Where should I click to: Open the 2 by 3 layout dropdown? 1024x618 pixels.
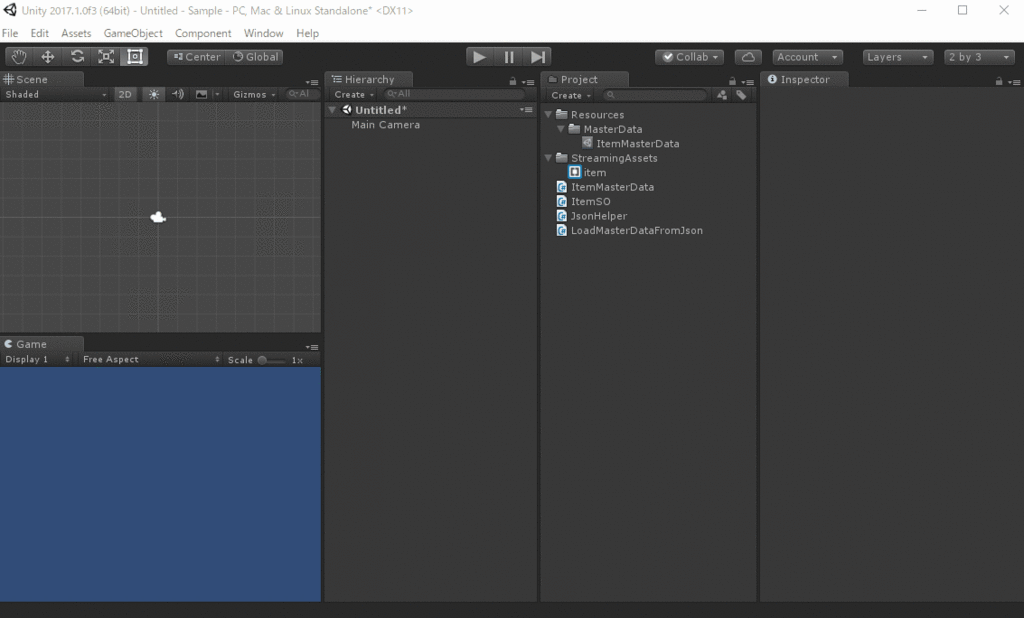pyautogui.click(x=979, y=57)
